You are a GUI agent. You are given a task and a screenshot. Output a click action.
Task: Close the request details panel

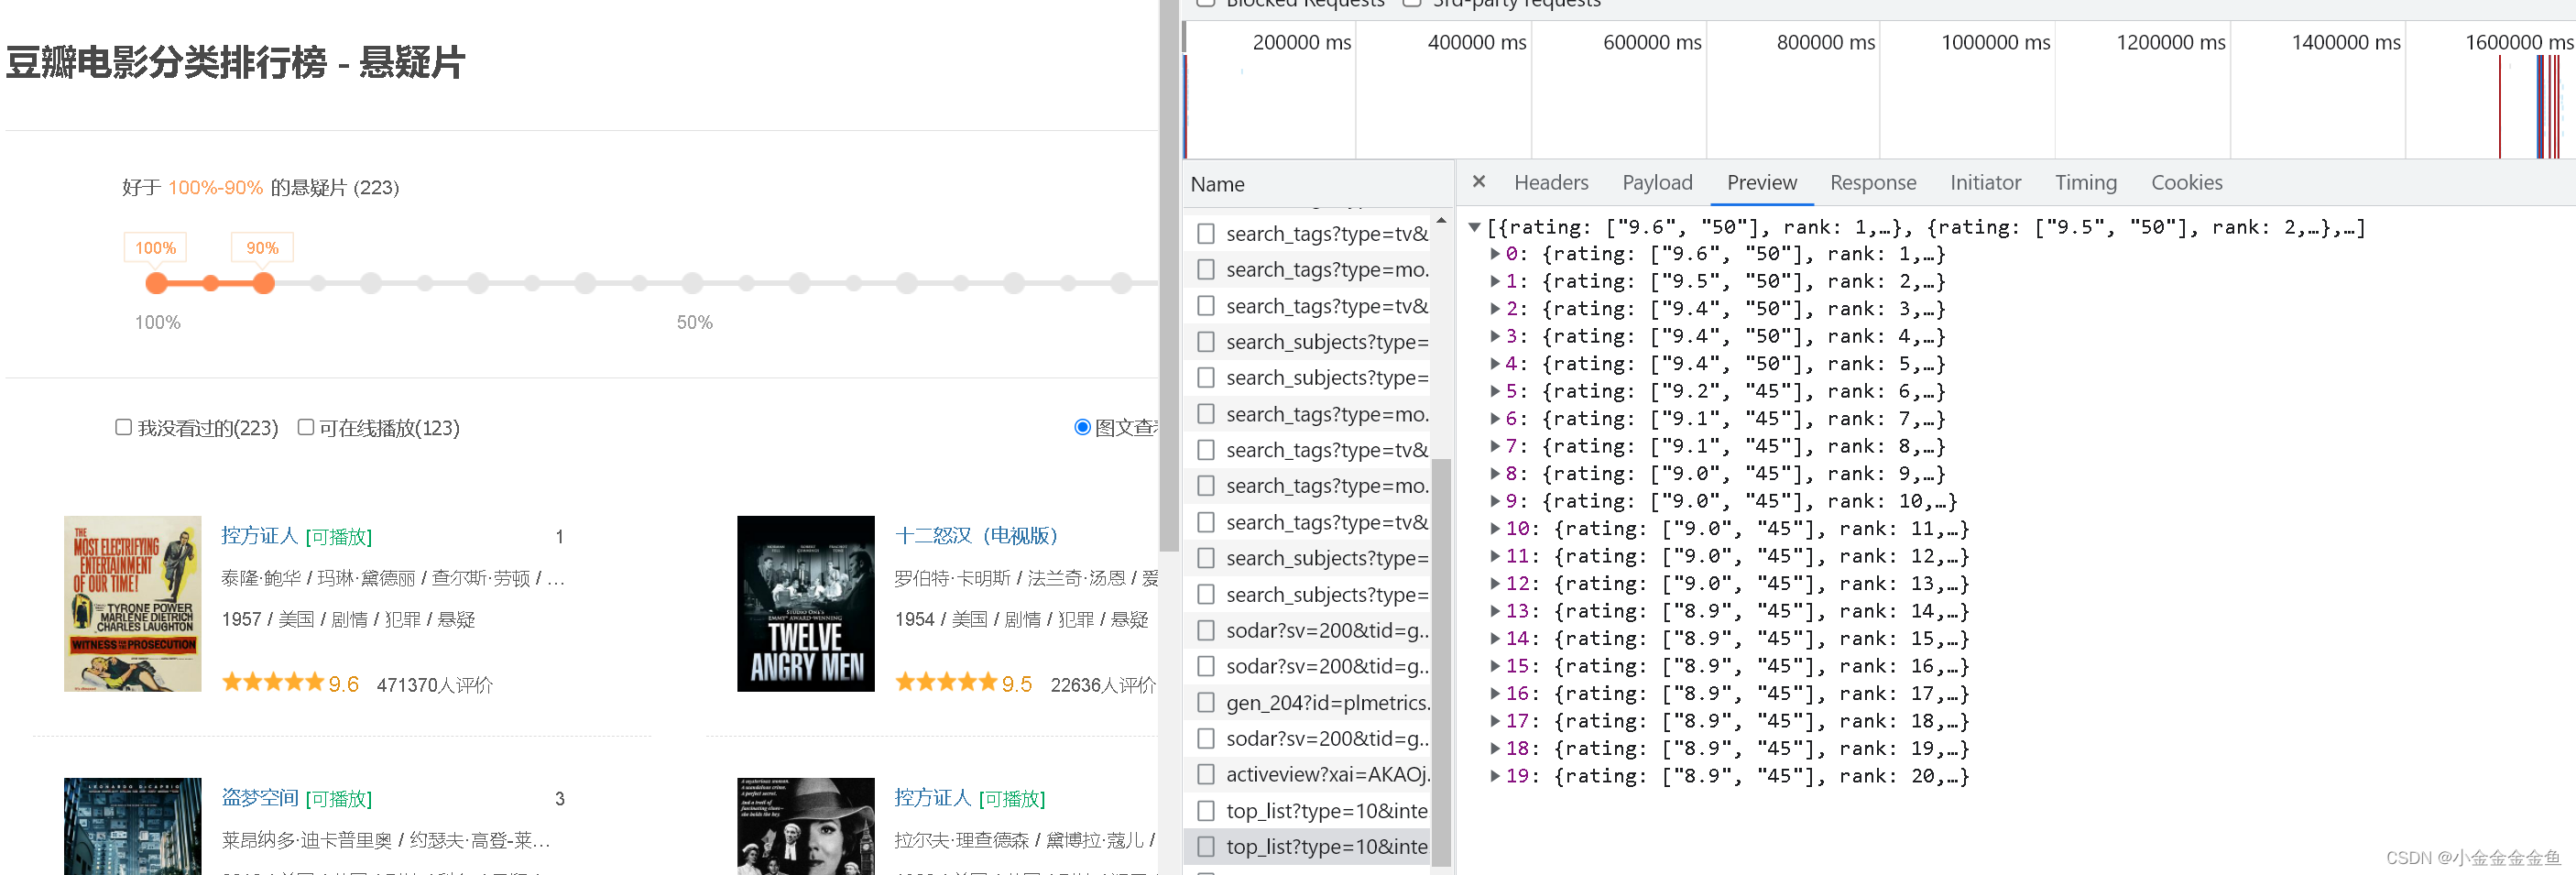pyautogui.click(x=1478, y=182)
